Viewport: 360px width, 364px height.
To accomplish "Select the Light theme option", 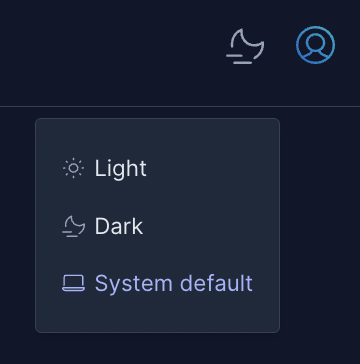I will (157, 168).
